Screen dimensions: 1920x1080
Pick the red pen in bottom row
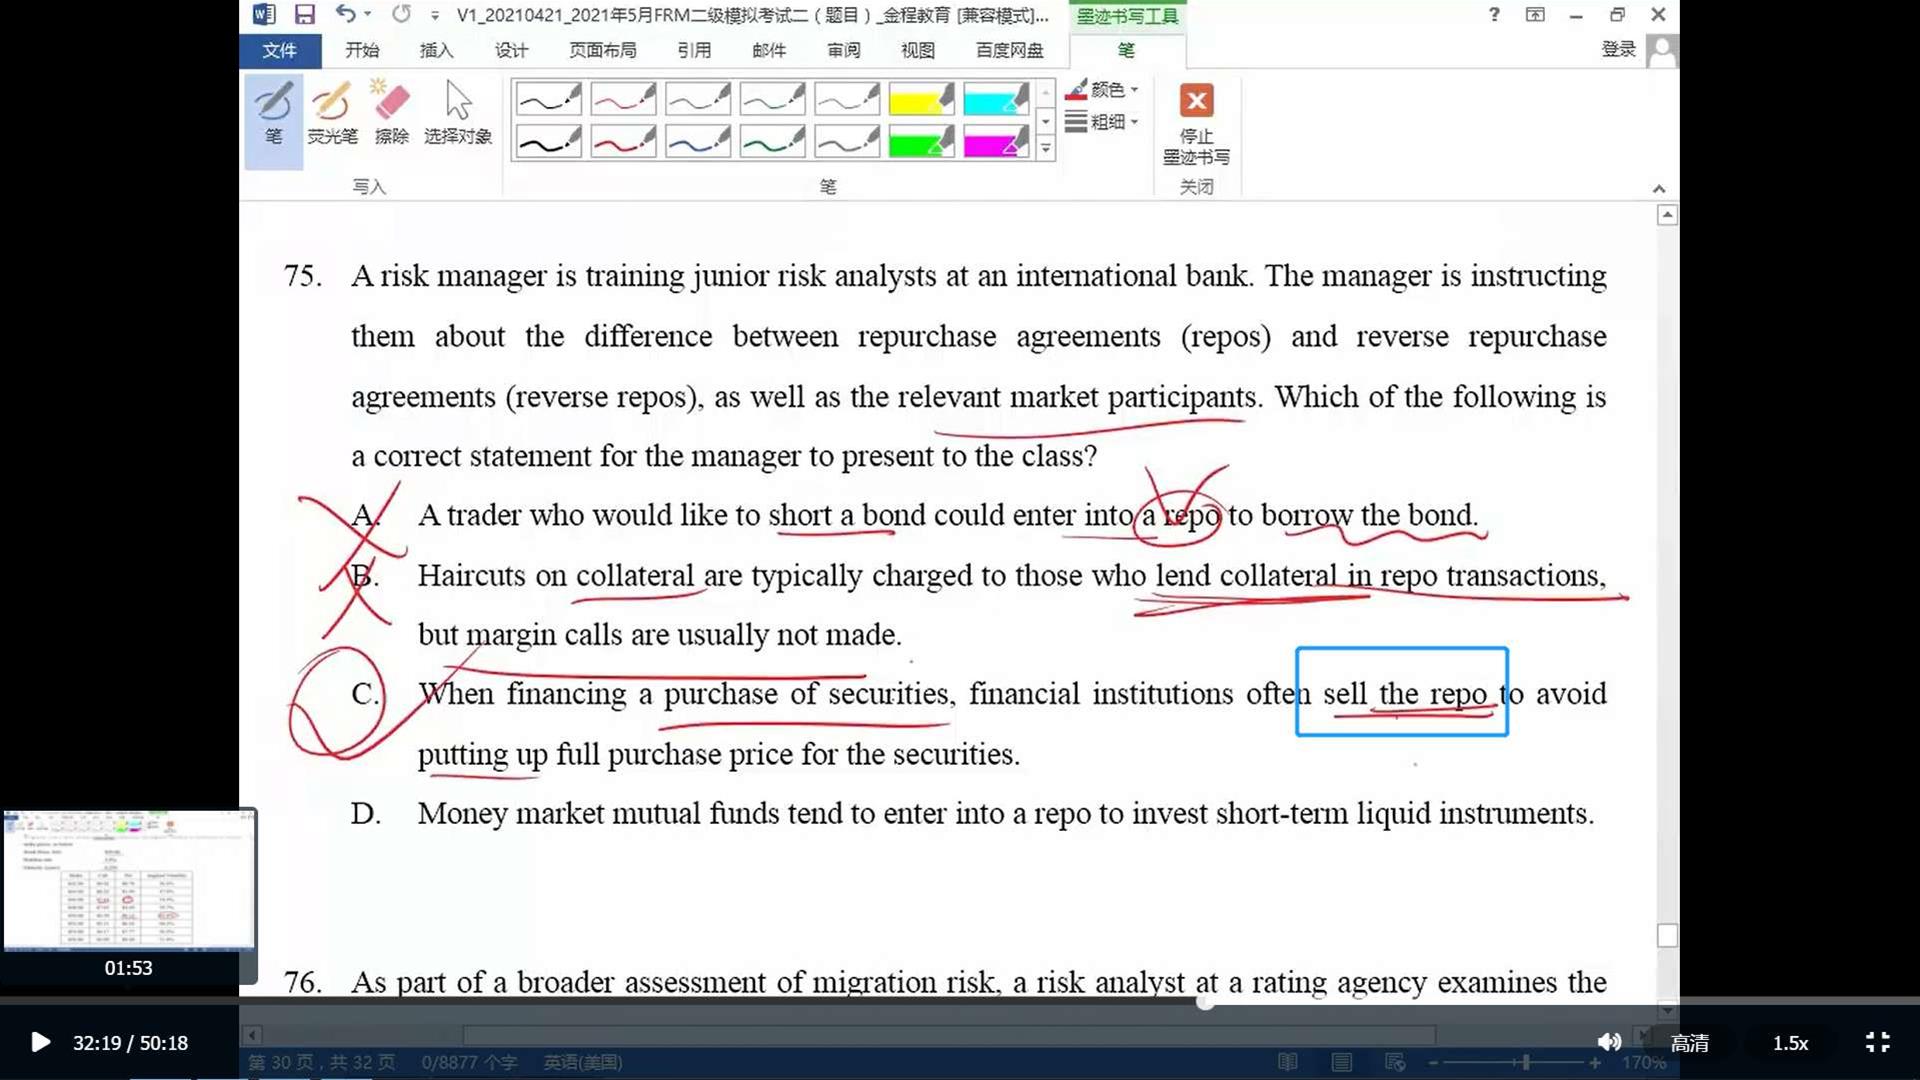623,142
